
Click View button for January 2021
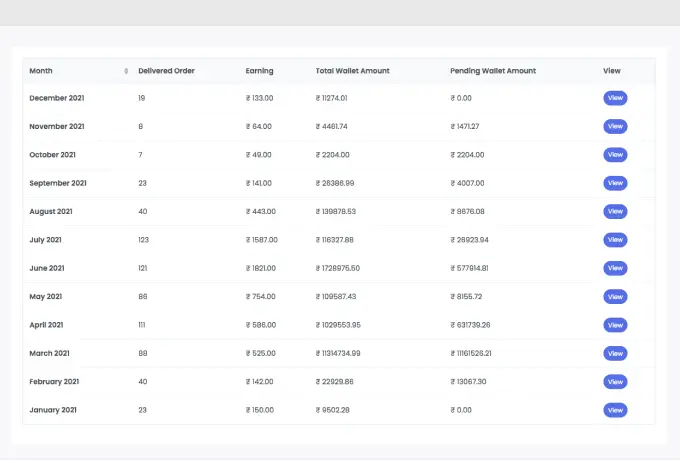pyautogui.click(x=615, y=410)
